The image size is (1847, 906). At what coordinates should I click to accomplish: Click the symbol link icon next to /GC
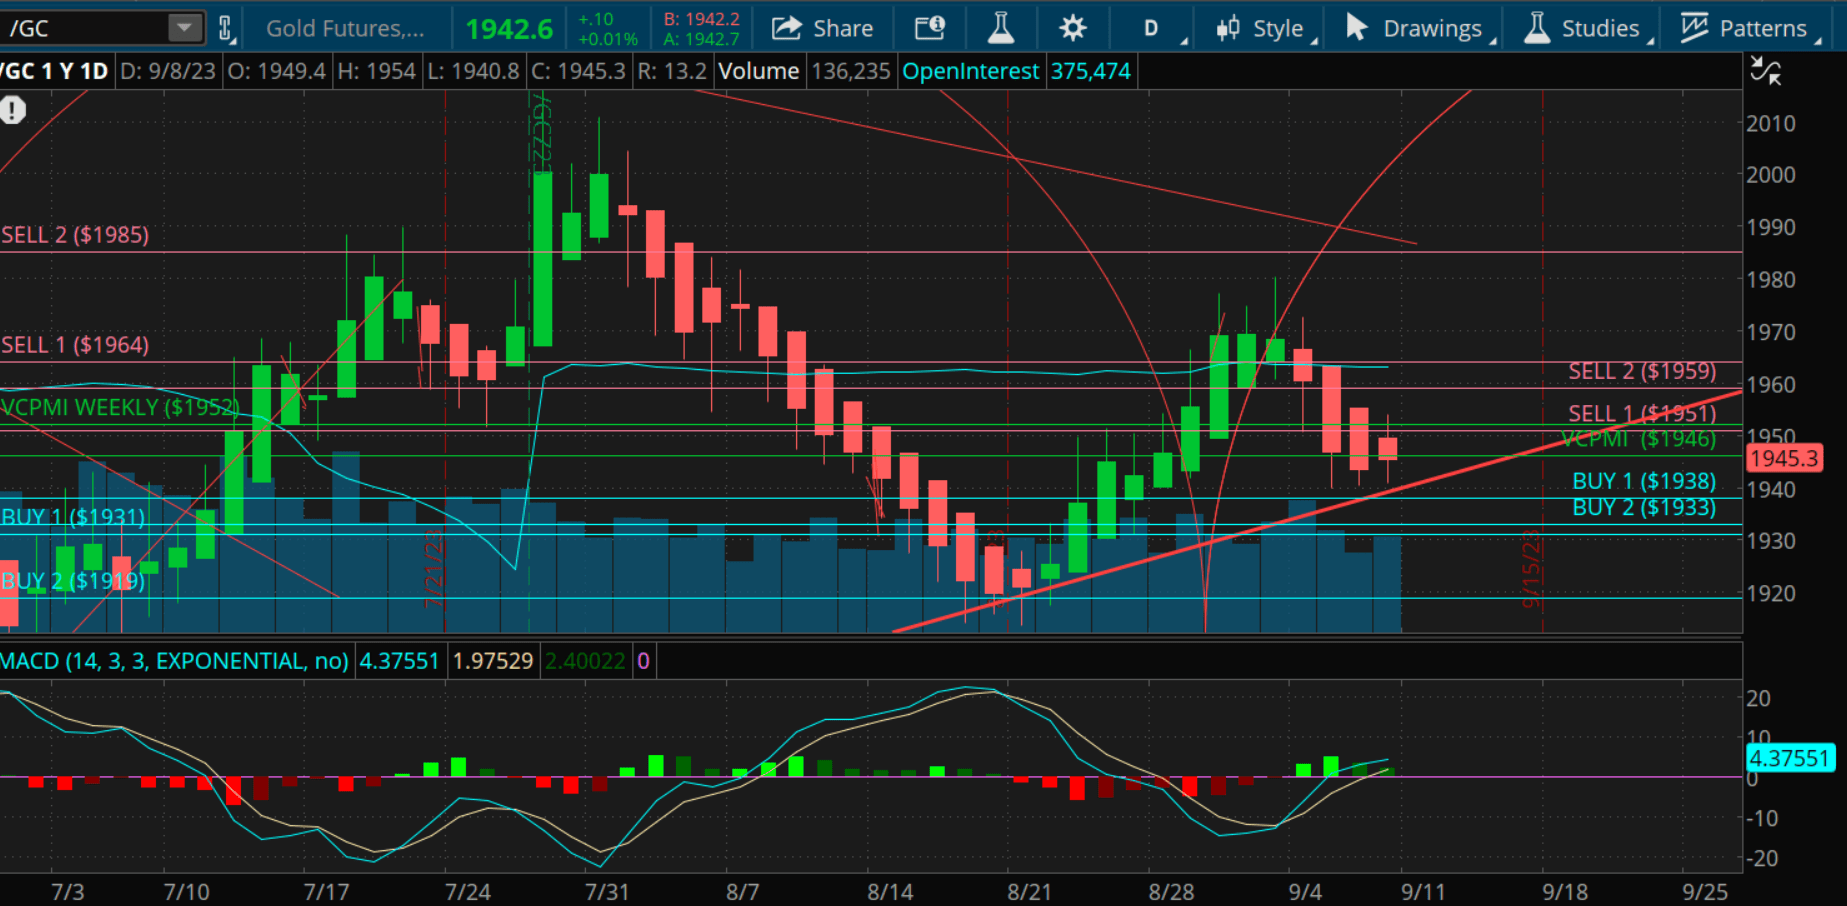[x=226, y=28]
